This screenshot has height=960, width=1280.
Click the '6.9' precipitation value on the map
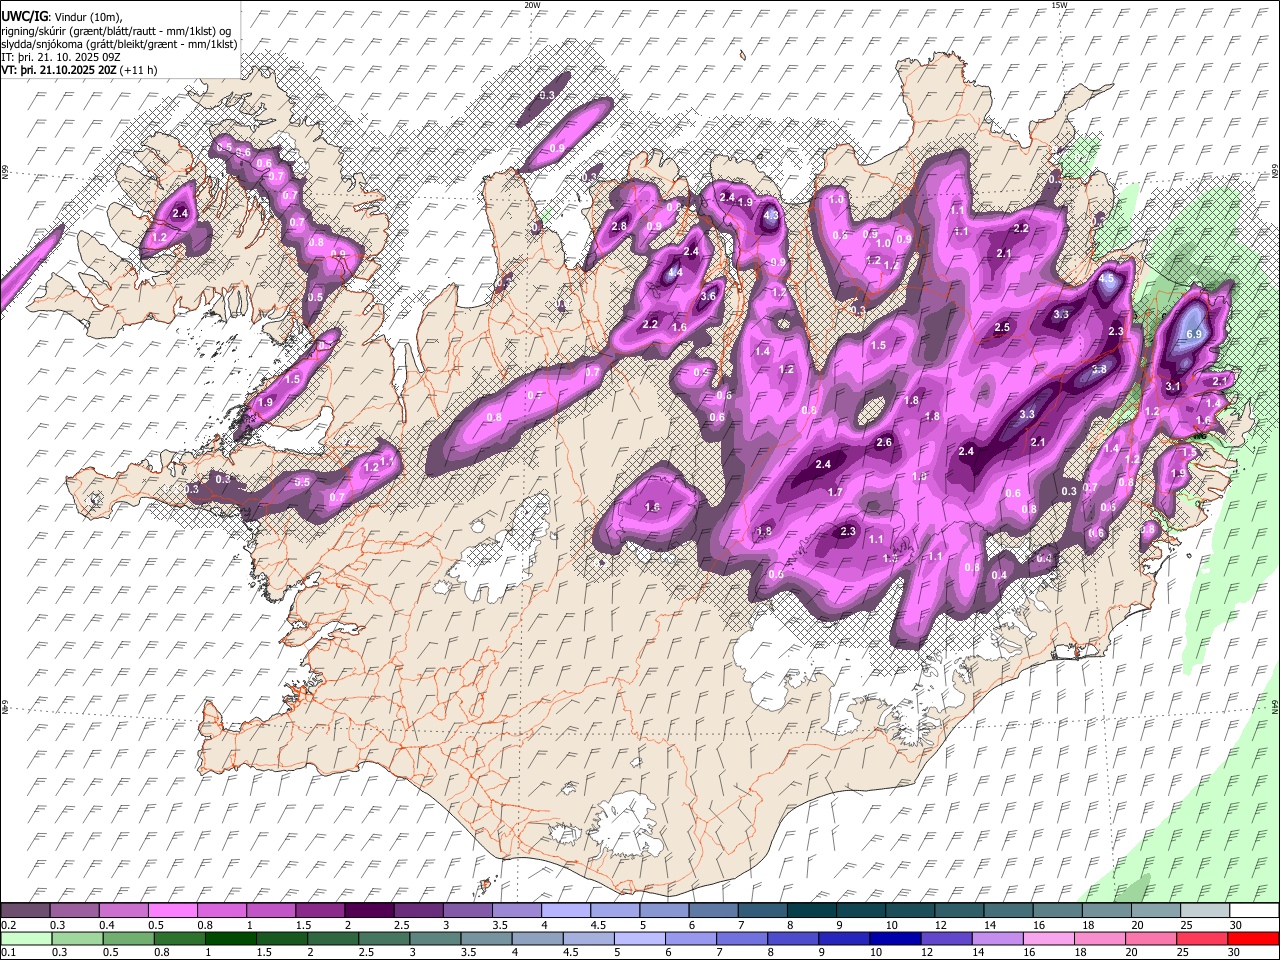click(1193, 334)
